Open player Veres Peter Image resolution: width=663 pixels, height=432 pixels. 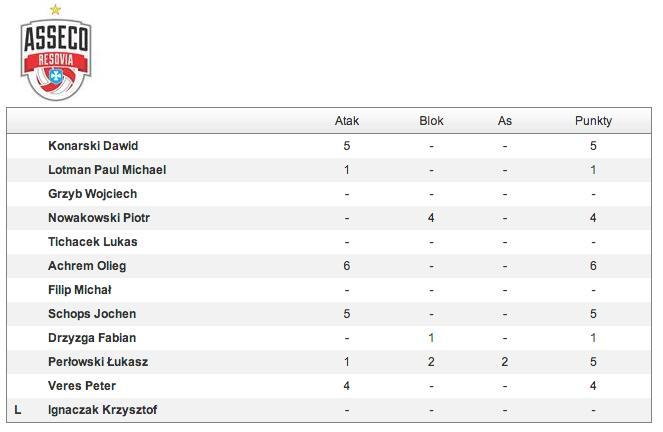82,386
